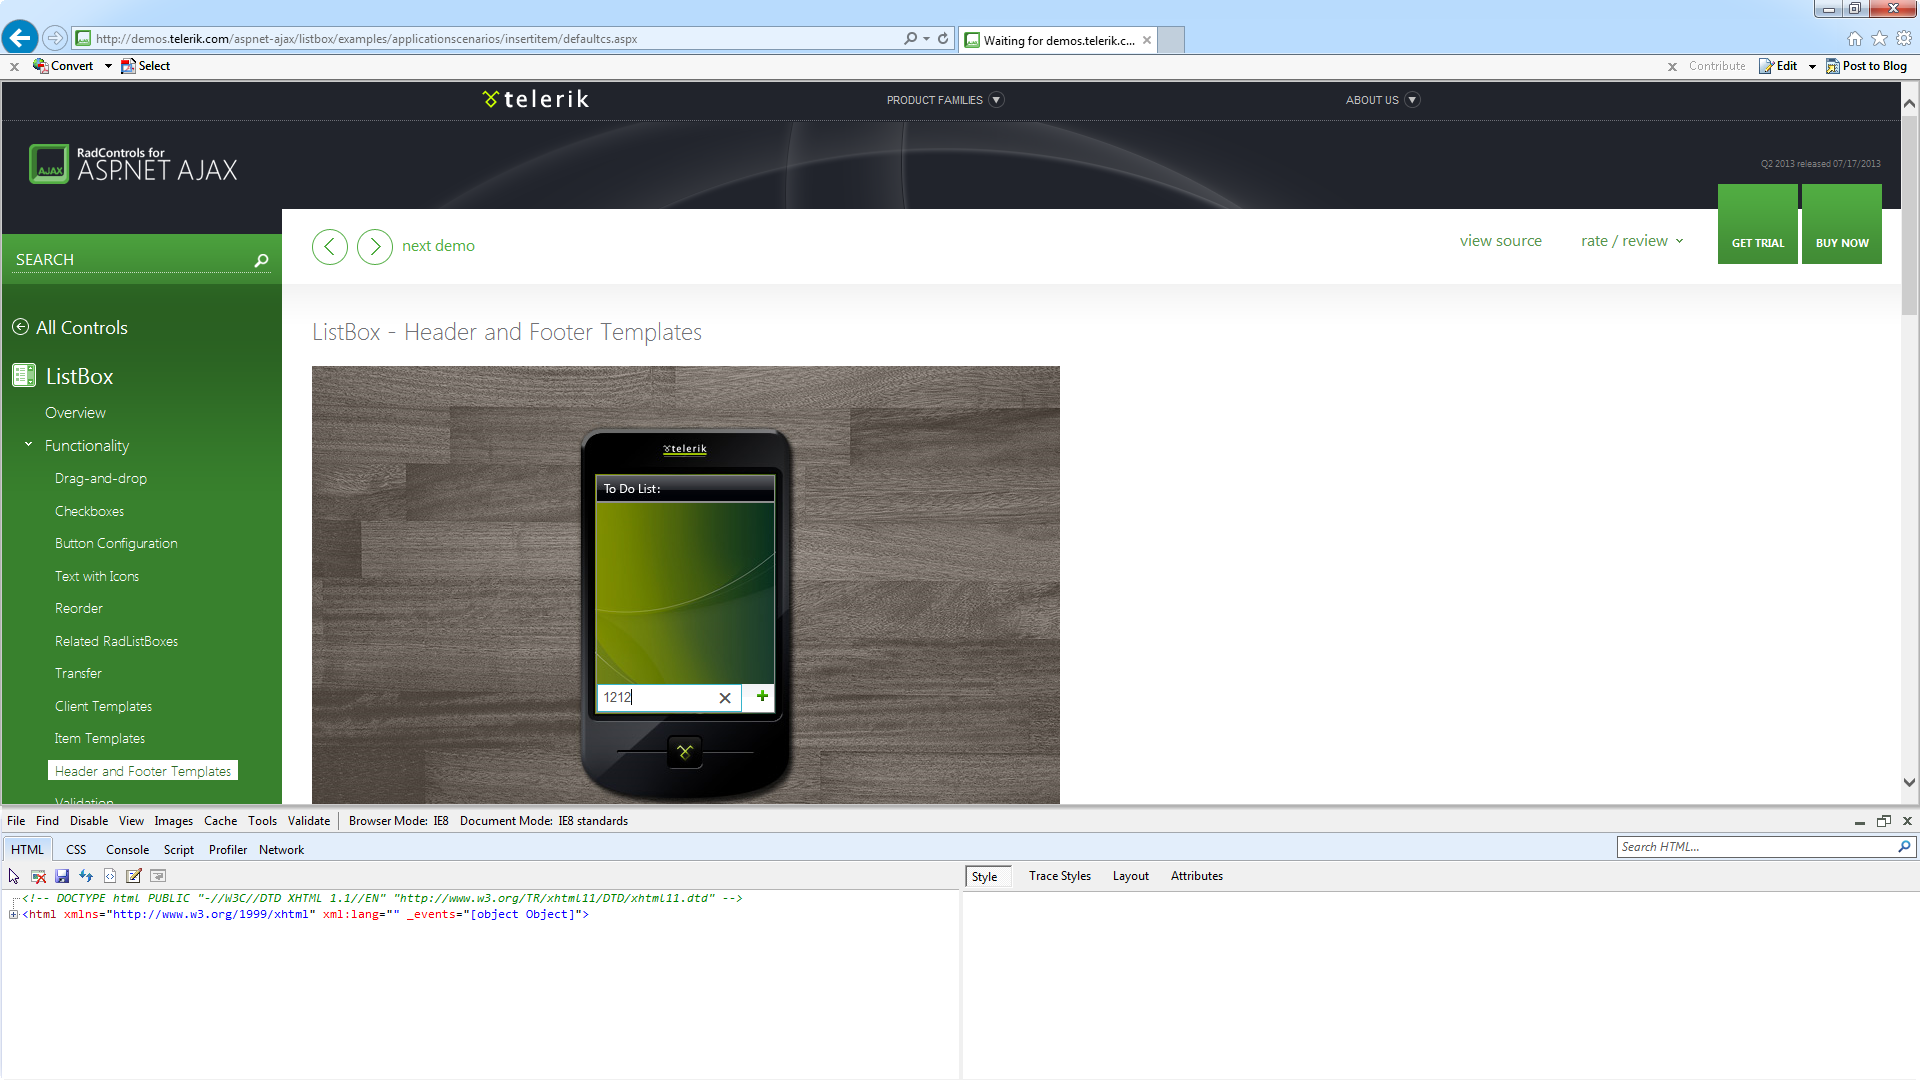The width and height of the screenshot is (1920, 1080).
Task: Open the Script tab in DevTools
Action: tap(179, 850)
